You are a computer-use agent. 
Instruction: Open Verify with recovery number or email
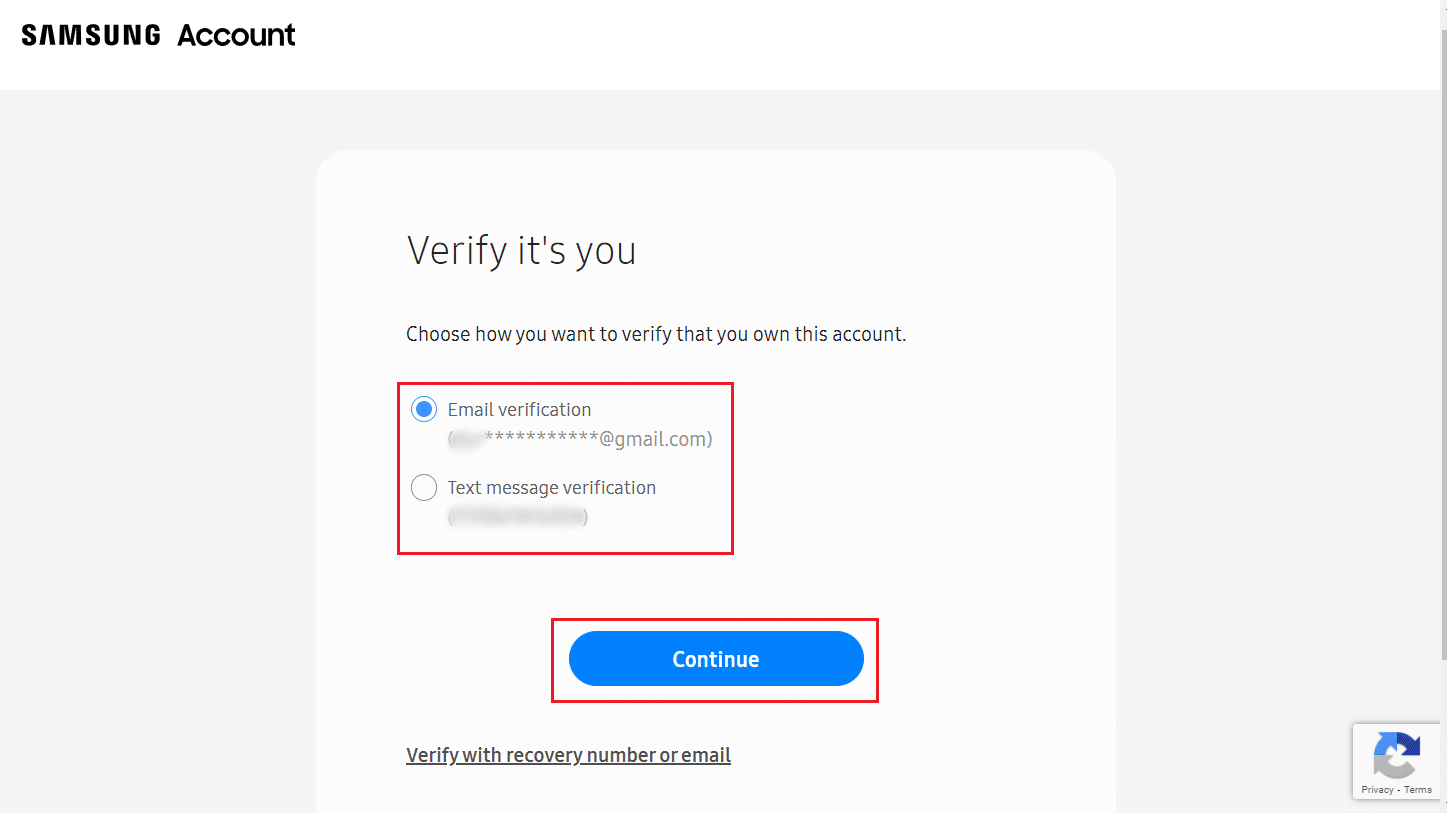pyautogui.click(x=567, y=754)
